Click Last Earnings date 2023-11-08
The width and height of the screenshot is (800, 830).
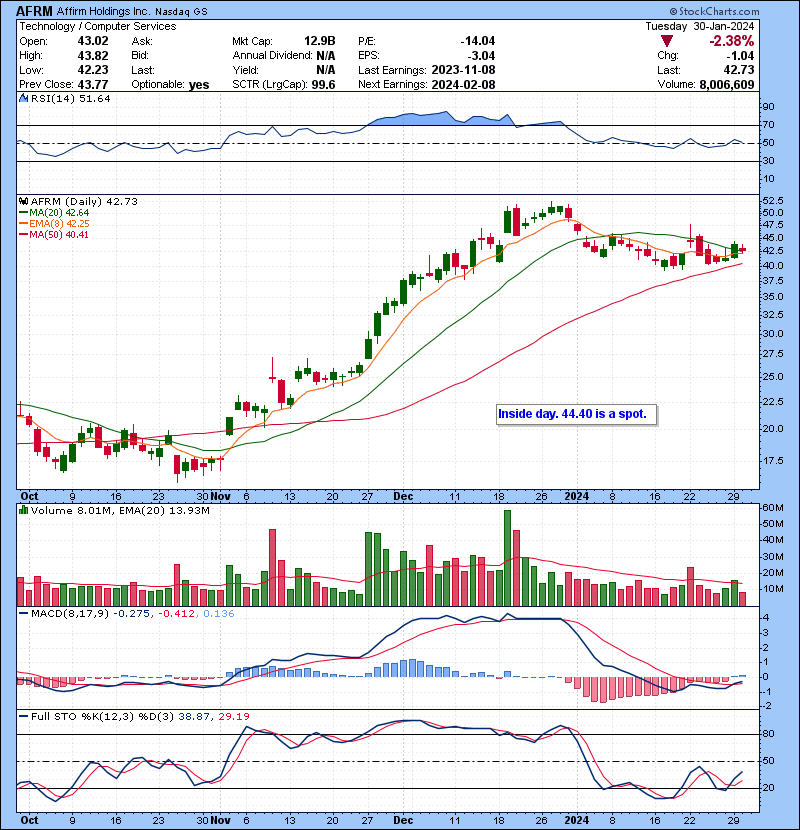pos(463,70)
